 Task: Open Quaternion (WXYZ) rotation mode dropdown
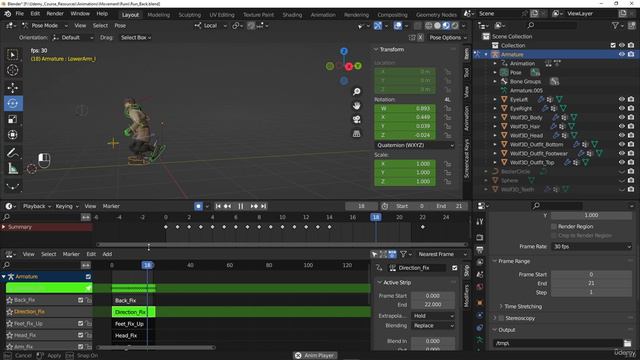pos(414,145)
